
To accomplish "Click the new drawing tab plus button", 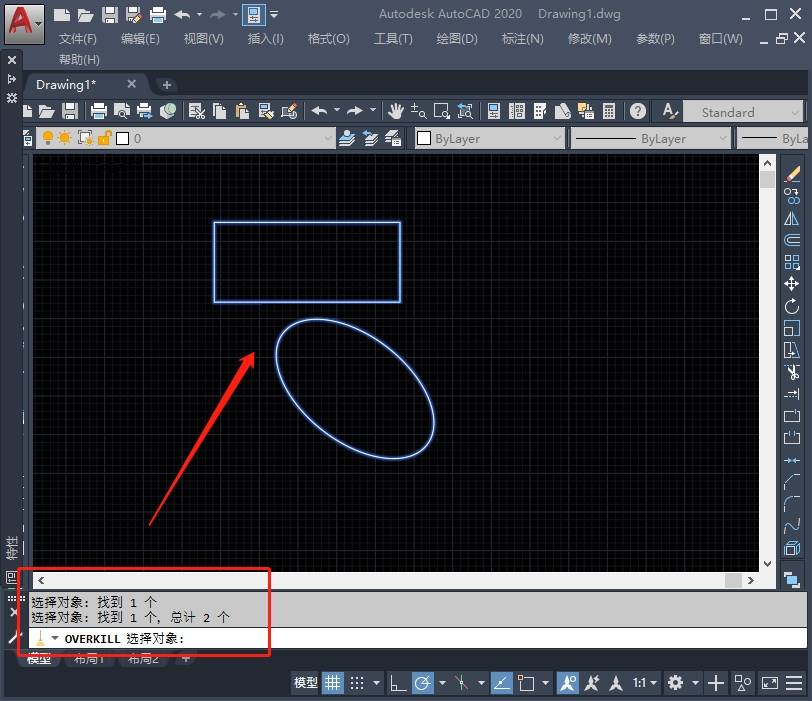I will [x=167, y=85].
